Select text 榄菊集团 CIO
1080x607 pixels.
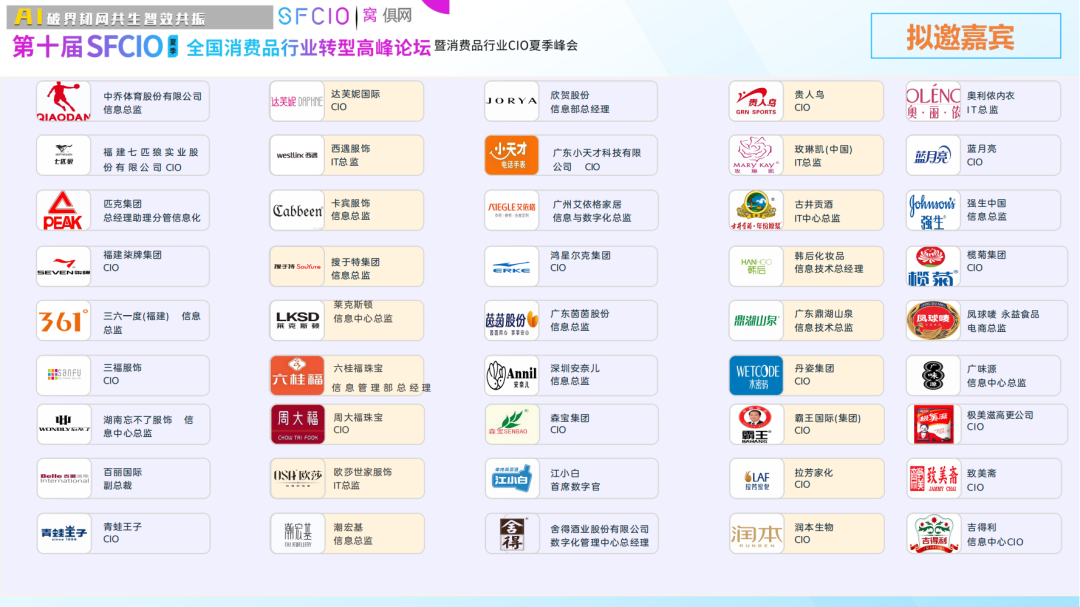pos(986,261)
